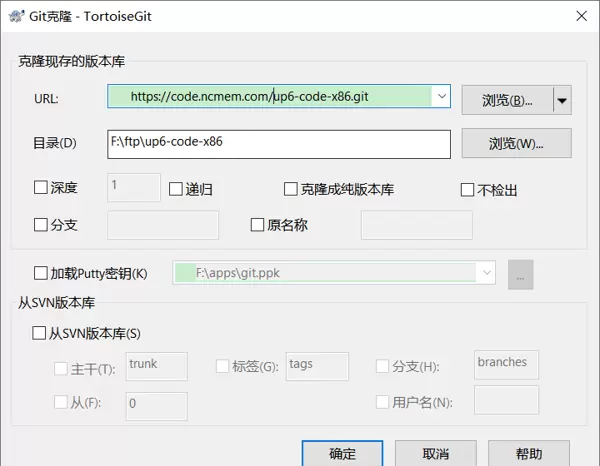
Task: Expand the Putty key file dropdown
Action: (486, 273)
